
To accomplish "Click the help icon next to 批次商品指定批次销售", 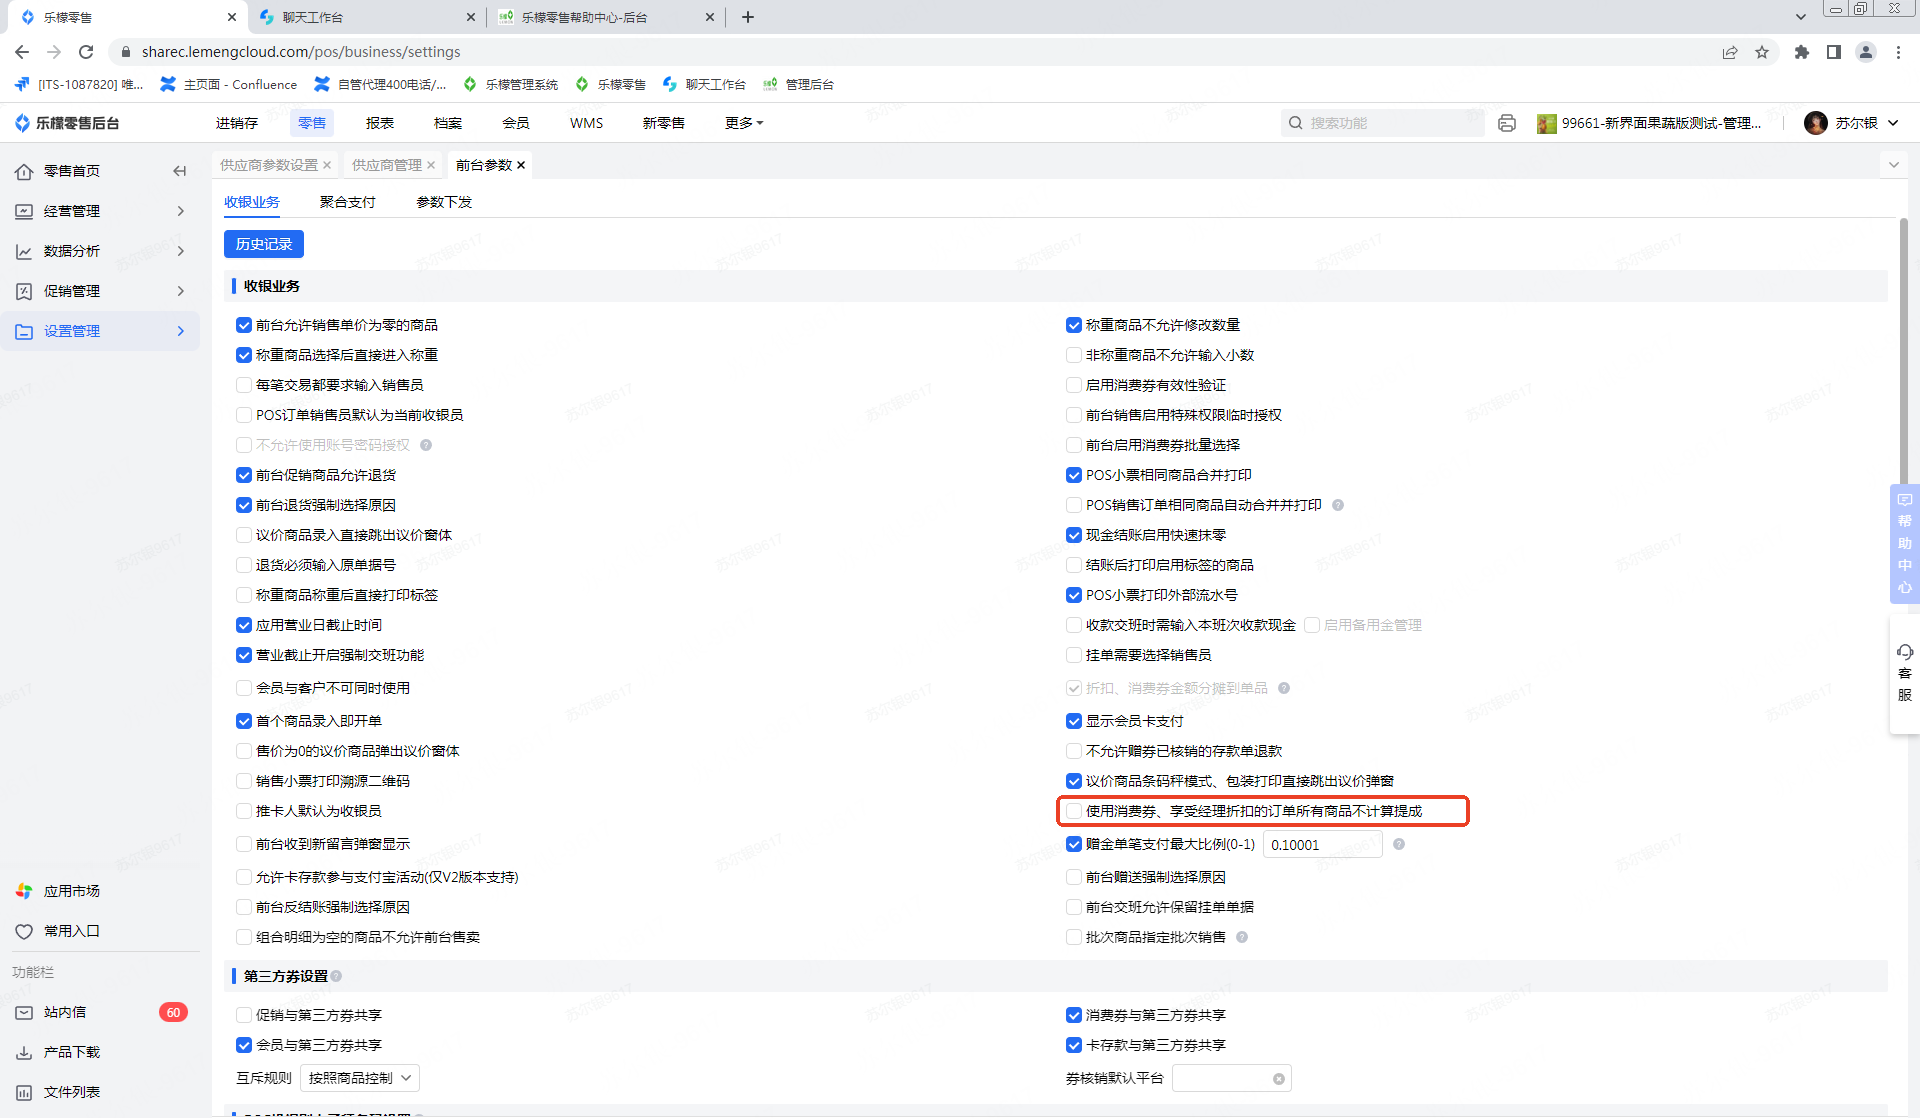I will coord(1242,937).
